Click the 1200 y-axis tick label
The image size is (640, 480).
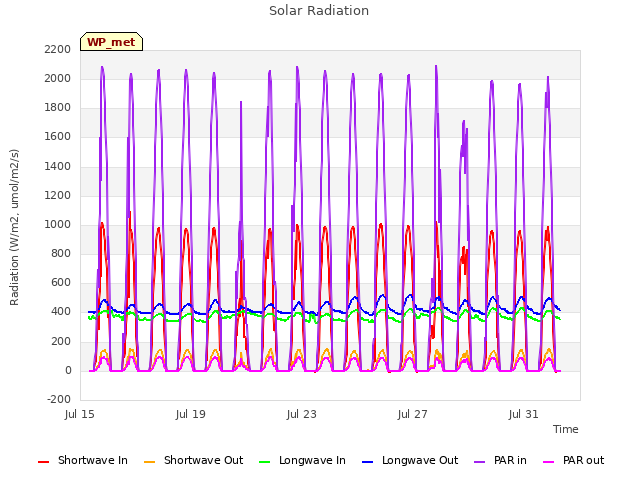coord(58,196)
